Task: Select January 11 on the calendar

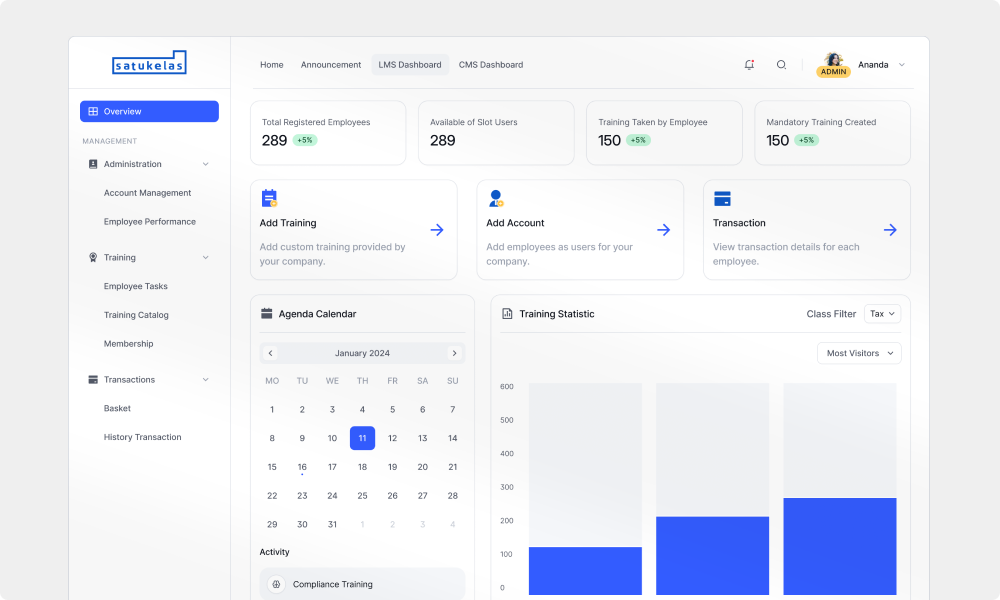Action: [362, 438]
